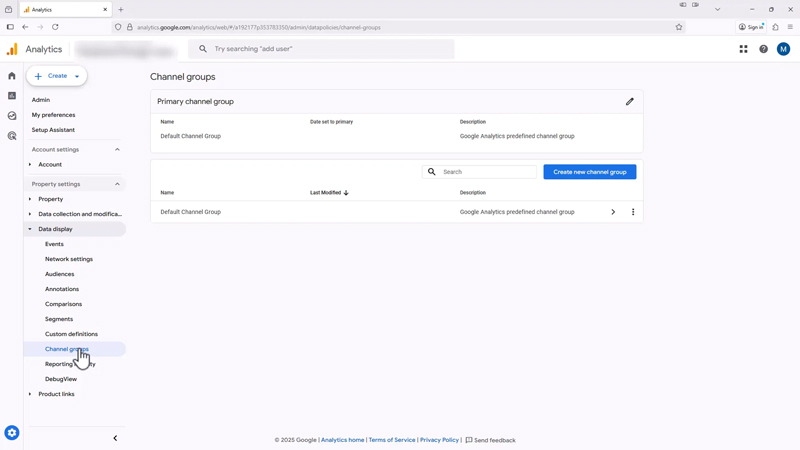Open the Help question mark icon

click(764, 49)
